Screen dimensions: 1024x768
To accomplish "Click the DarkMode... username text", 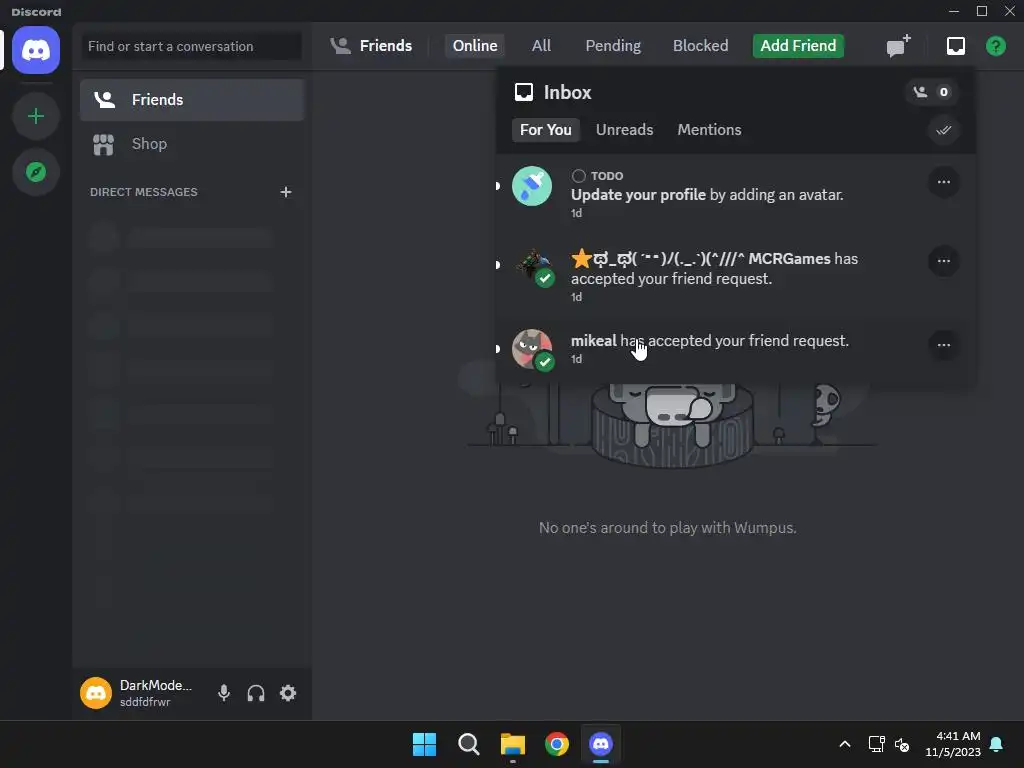I will (x=155, y=685).
